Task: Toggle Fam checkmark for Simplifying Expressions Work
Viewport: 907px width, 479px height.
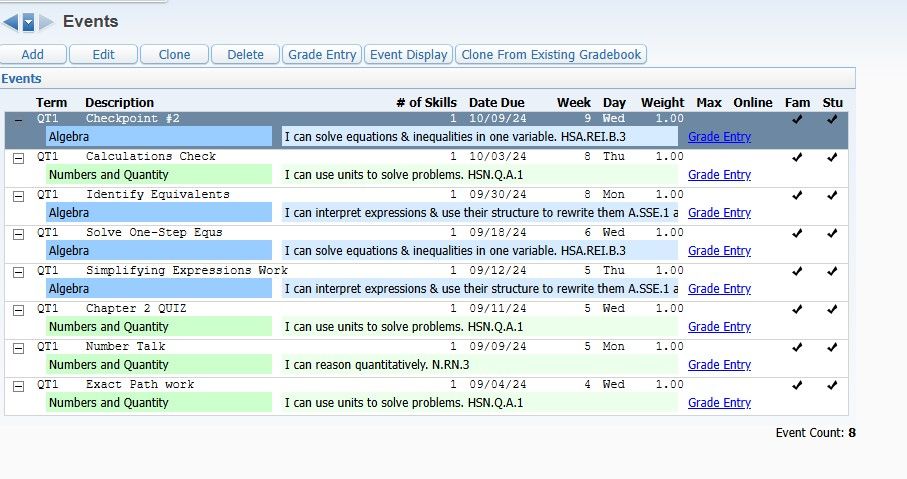Action: point(796,271)
